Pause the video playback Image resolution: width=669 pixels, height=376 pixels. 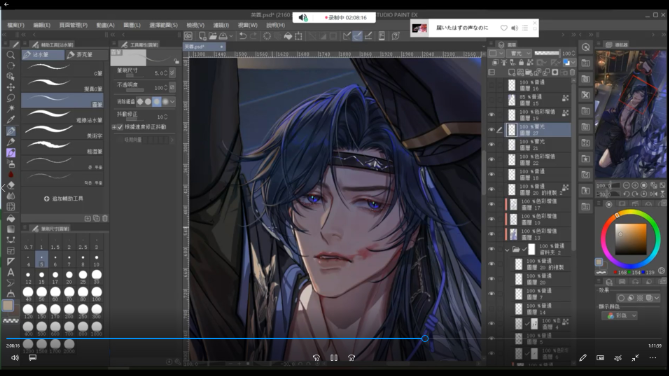(334, 358)
